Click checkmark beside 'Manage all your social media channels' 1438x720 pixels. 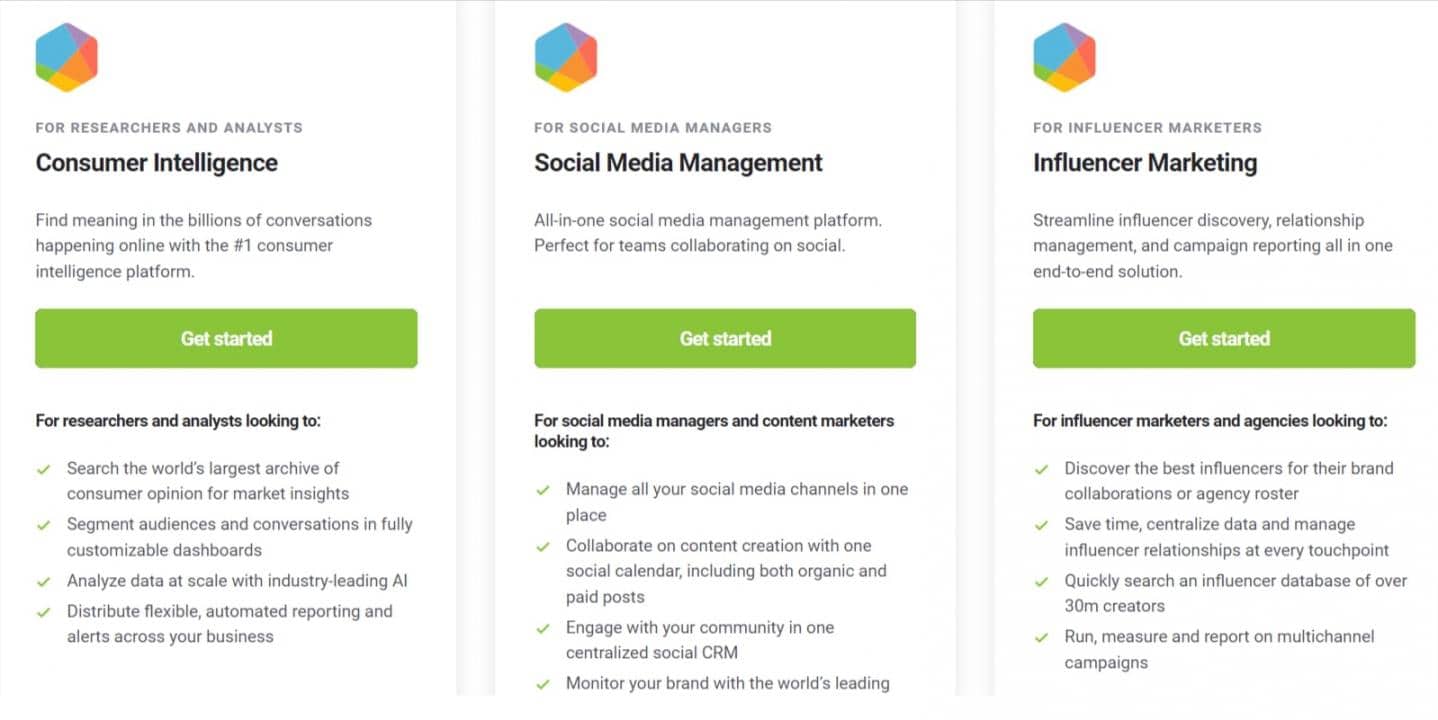(x=542, y=490)
